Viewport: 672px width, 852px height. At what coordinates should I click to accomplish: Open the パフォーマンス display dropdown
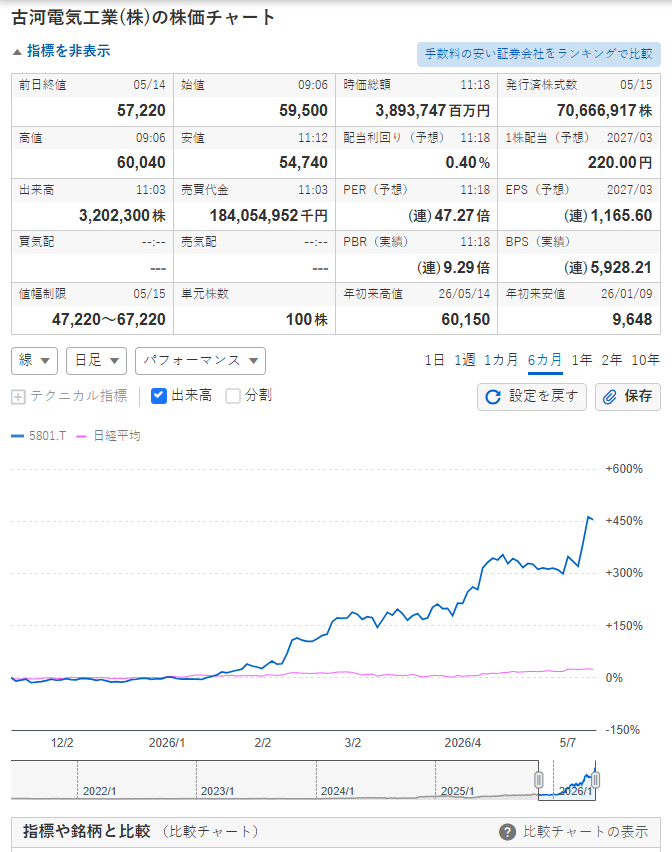(200, 361)
